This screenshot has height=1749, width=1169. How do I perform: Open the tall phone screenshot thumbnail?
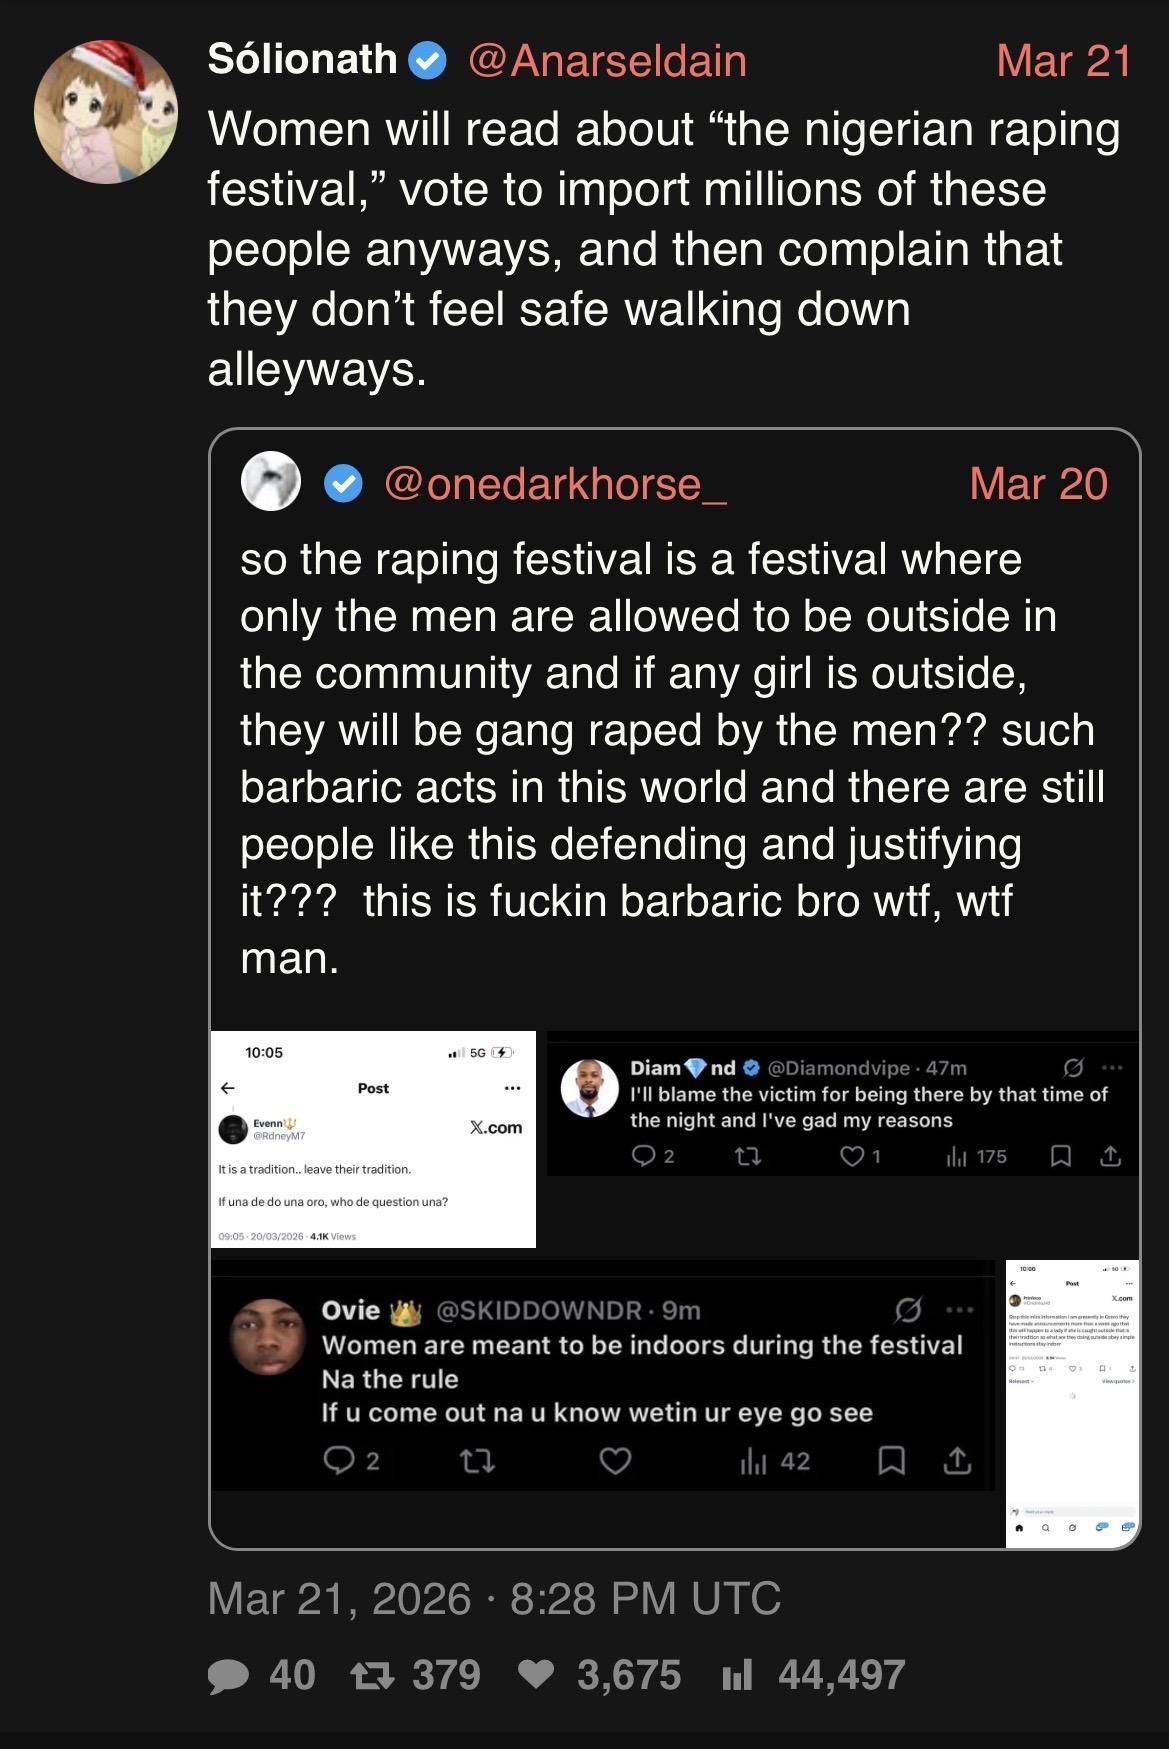coord(1072,1403)
